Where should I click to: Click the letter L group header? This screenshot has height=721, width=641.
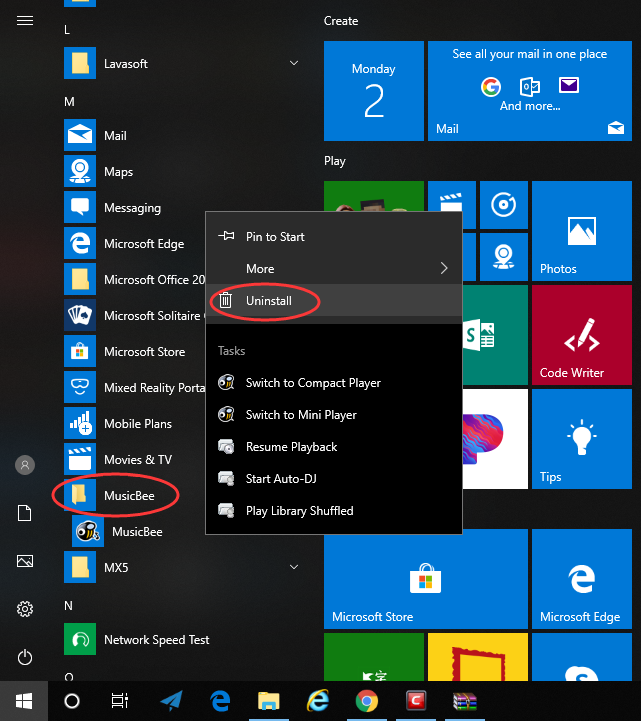pos(67,30)
